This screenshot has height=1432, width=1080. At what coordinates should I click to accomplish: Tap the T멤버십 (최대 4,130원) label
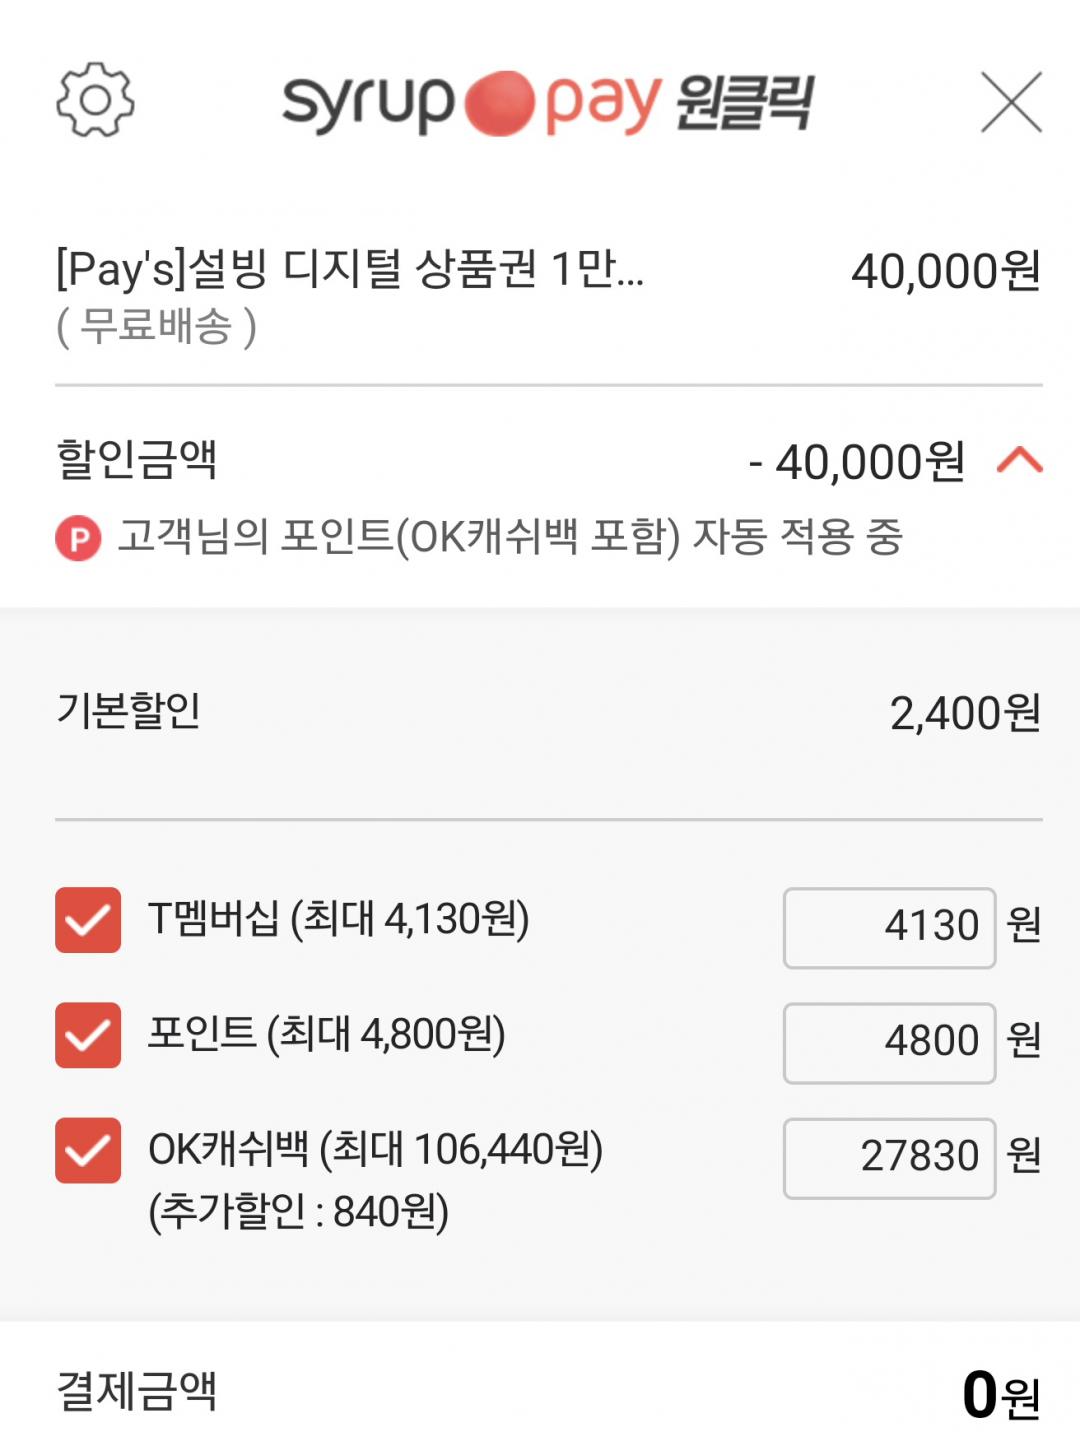[x=338, y=919]
